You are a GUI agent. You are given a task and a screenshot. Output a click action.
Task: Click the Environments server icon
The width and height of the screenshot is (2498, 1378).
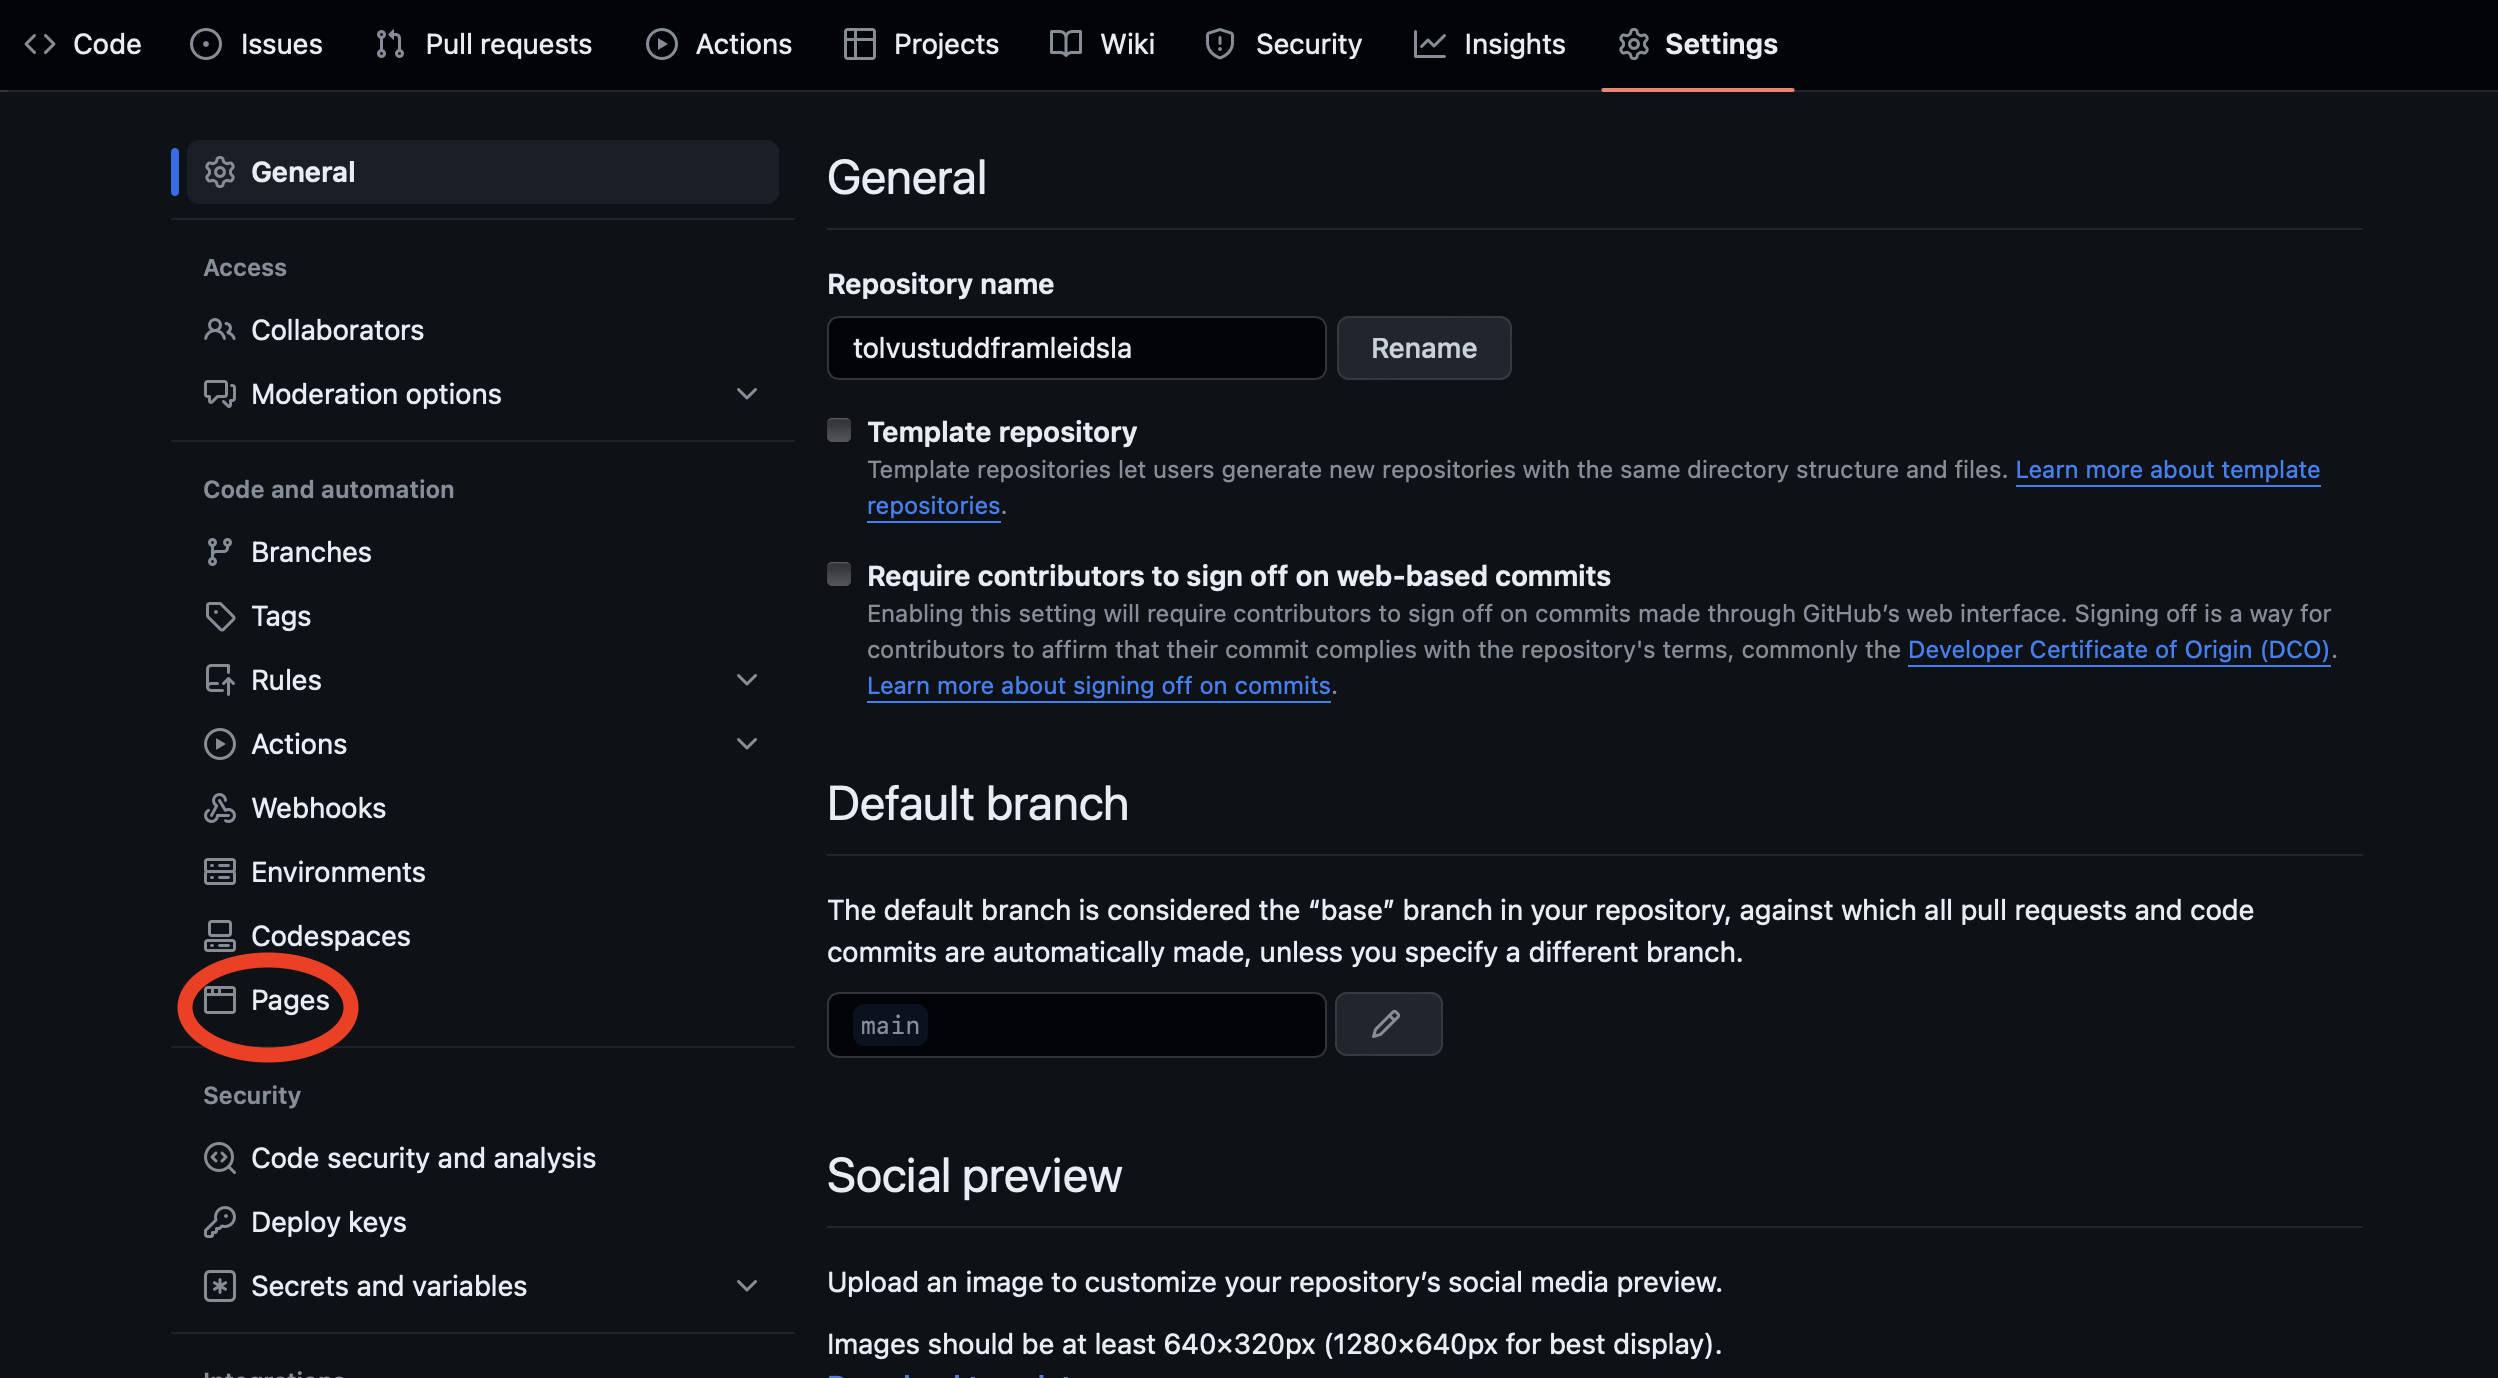[220, 872]
